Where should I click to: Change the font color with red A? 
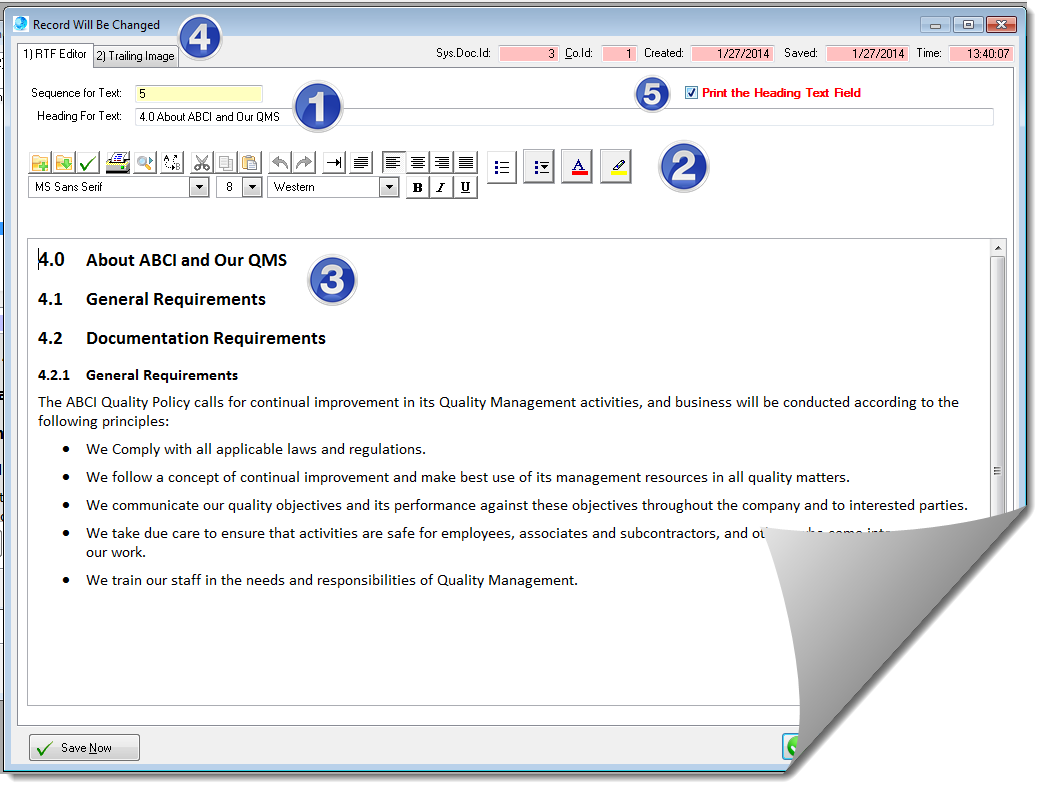577,167
